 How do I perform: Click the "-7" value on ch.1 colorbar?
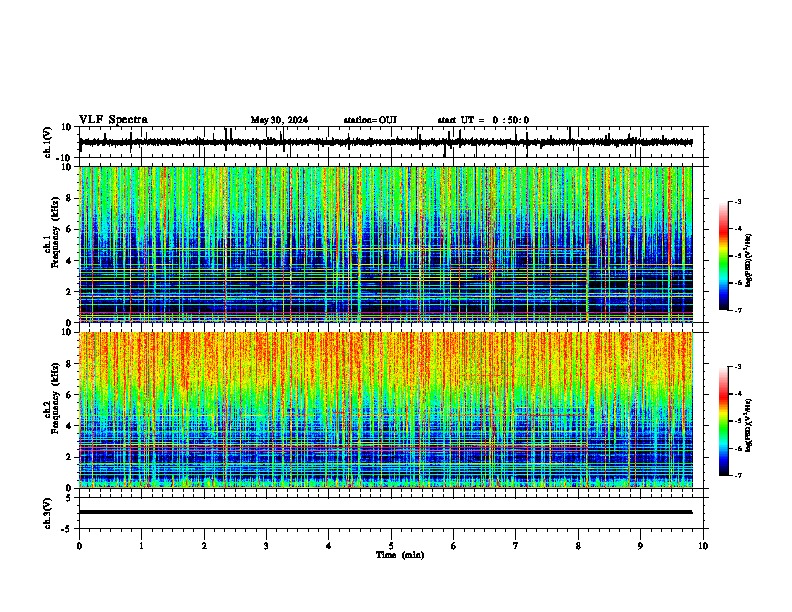coord(738,310)
